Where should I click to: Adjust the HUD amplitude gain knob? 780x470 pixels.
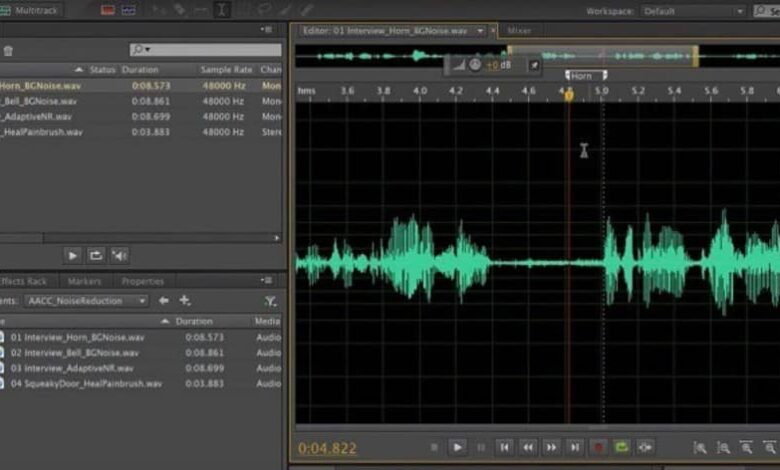[475, 65]
